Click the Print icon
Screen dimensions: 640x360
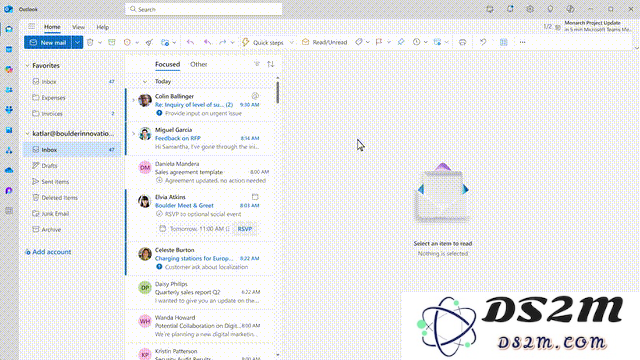tap(462, 42)
